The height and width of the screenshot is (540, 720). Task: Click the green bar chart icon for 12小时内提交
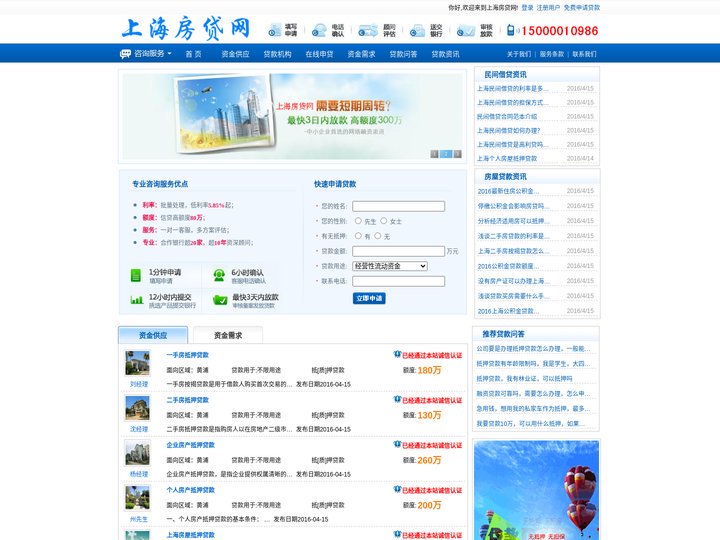point(136,300)
